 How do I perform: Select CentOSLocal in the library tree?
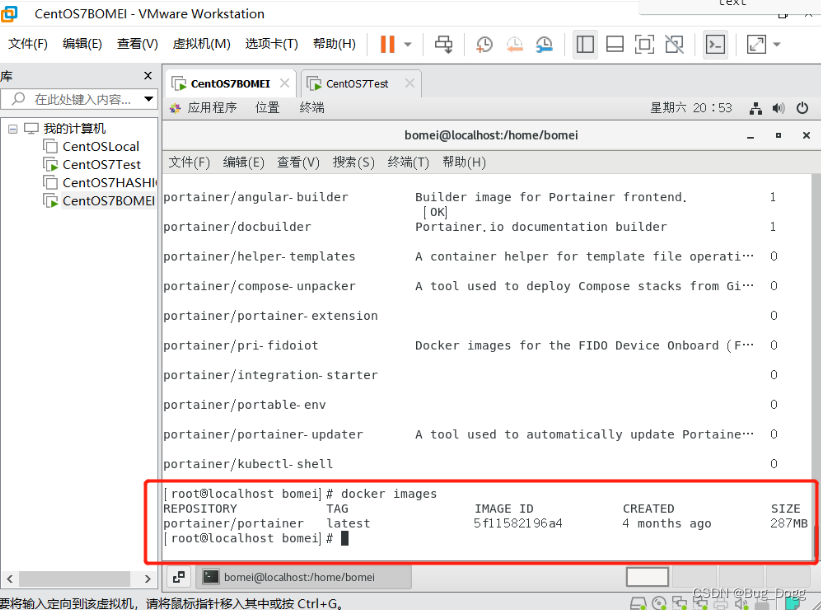[101, 147]
